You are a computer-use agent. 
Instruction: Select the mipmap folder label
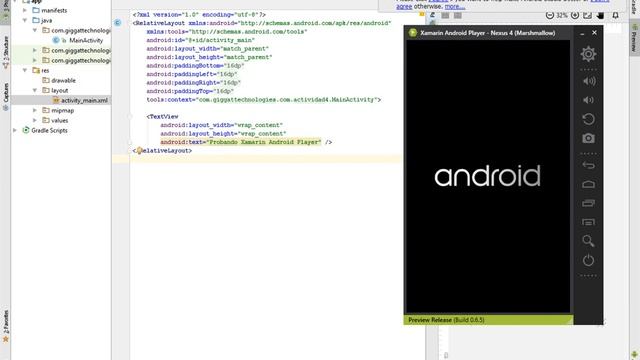click(x=62, y=110)
